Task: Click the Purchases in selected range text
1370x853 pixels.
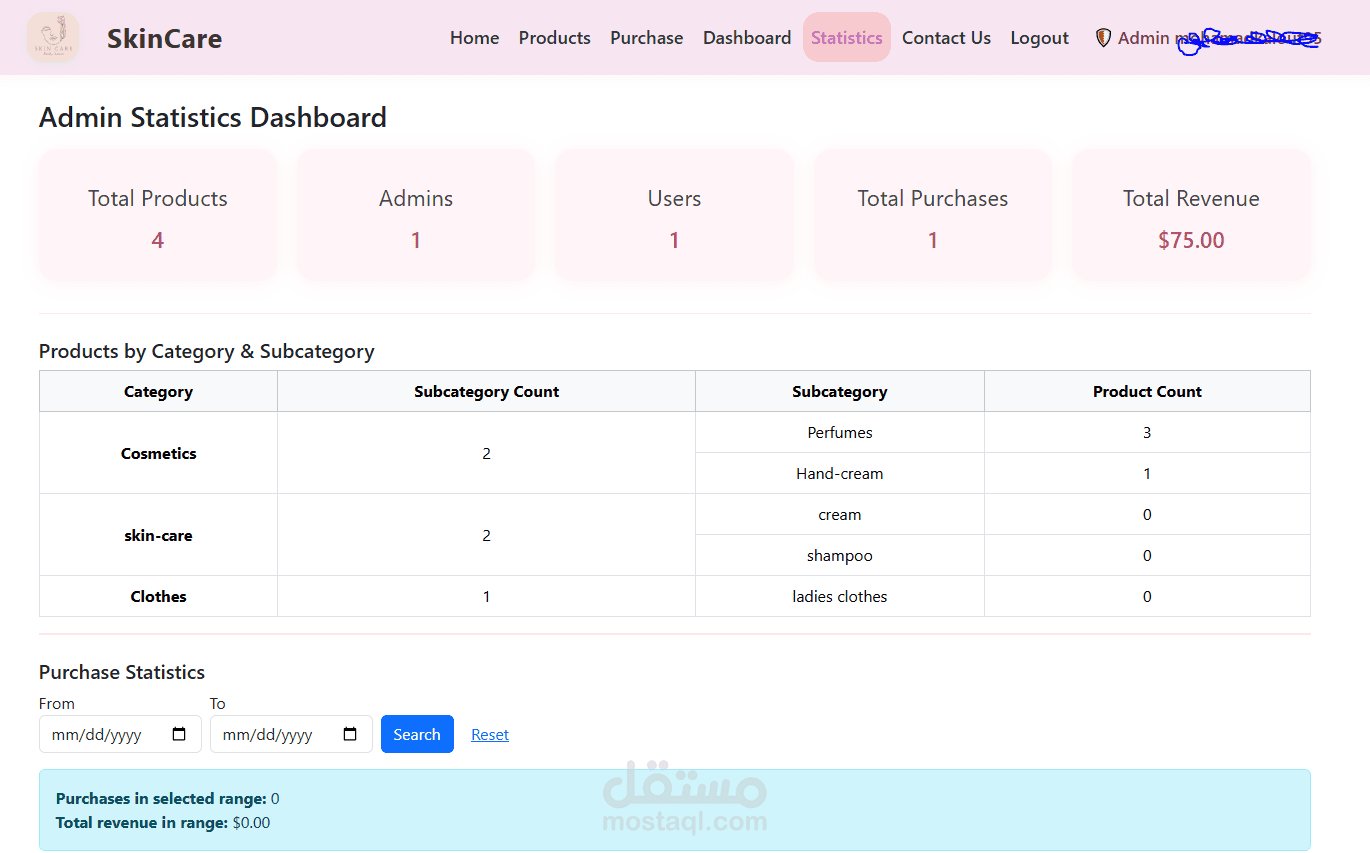Action: pyautogui.click(x=168, y=798)
